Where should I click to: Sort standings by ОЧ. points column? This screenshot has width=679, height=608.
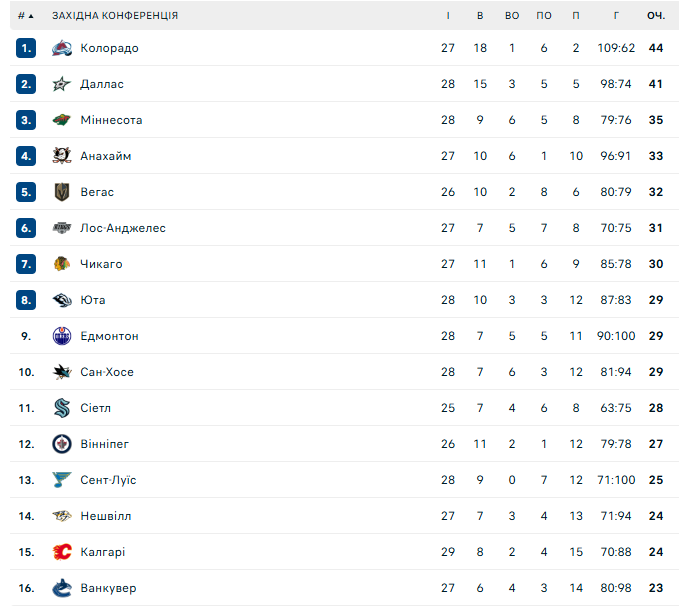tap(656, 16)
